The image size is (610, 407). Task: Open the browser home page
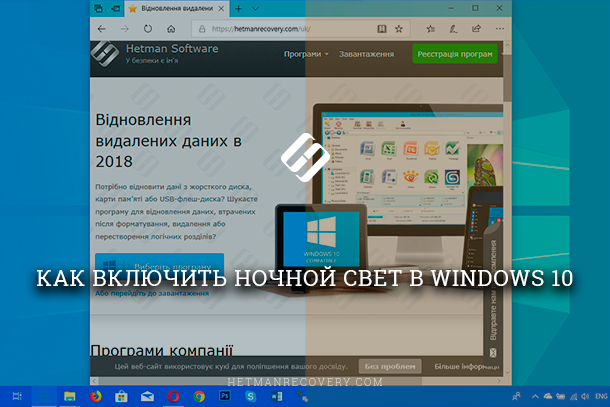[x=171, y=29]
